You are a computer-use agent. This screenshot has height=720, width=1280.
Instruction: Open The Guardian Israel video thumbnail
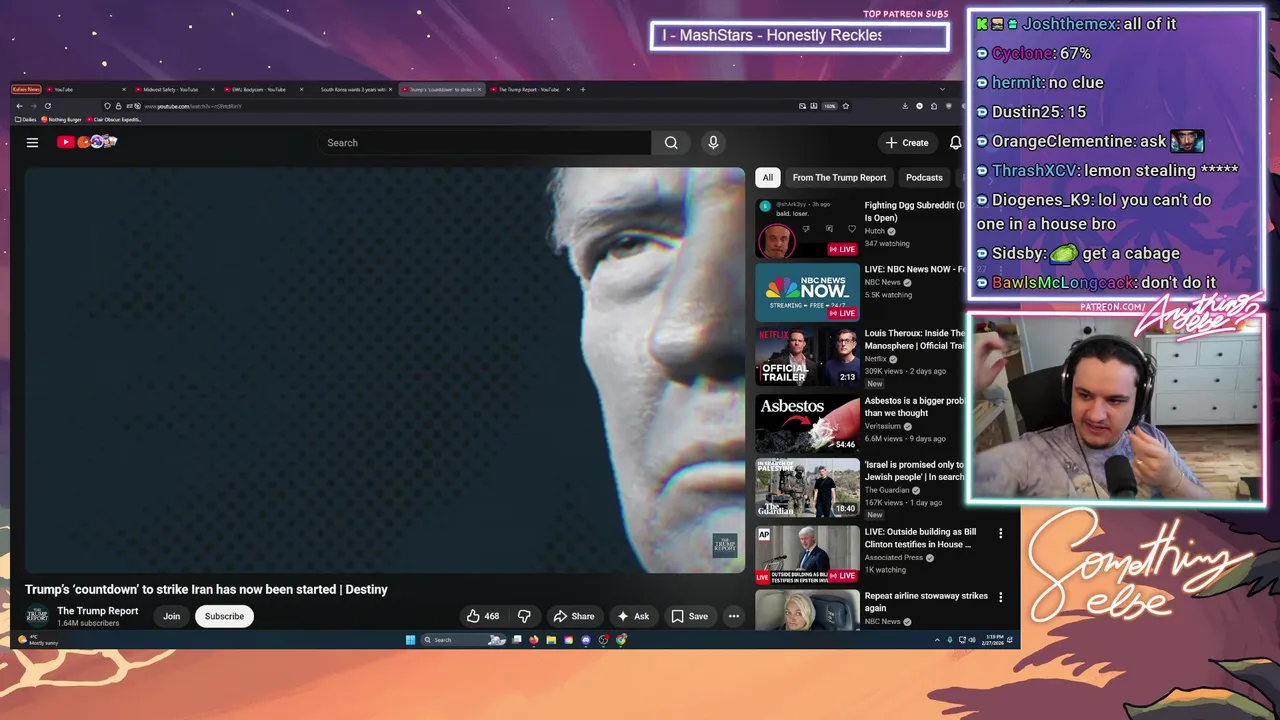point(807,487)
